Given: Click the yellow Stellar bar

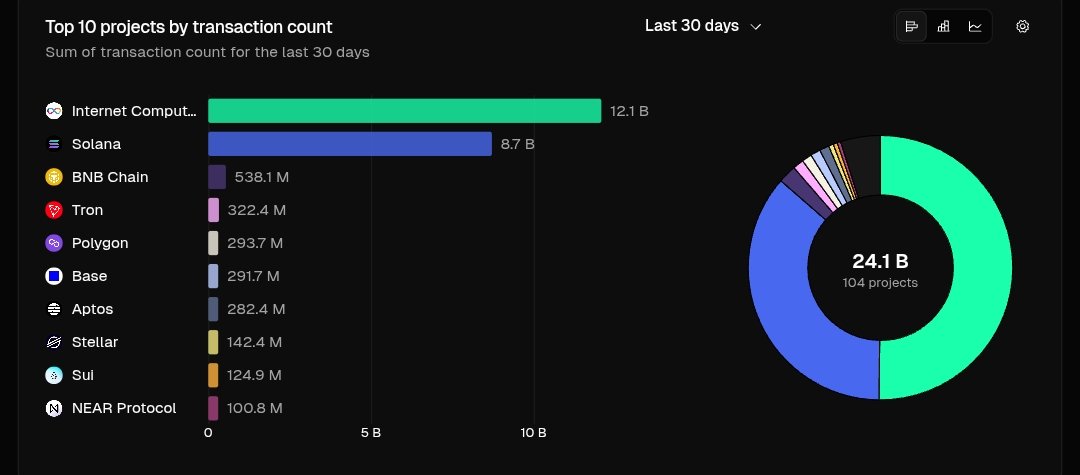Looking at the screenshot, I should click(x=213, y=342).
